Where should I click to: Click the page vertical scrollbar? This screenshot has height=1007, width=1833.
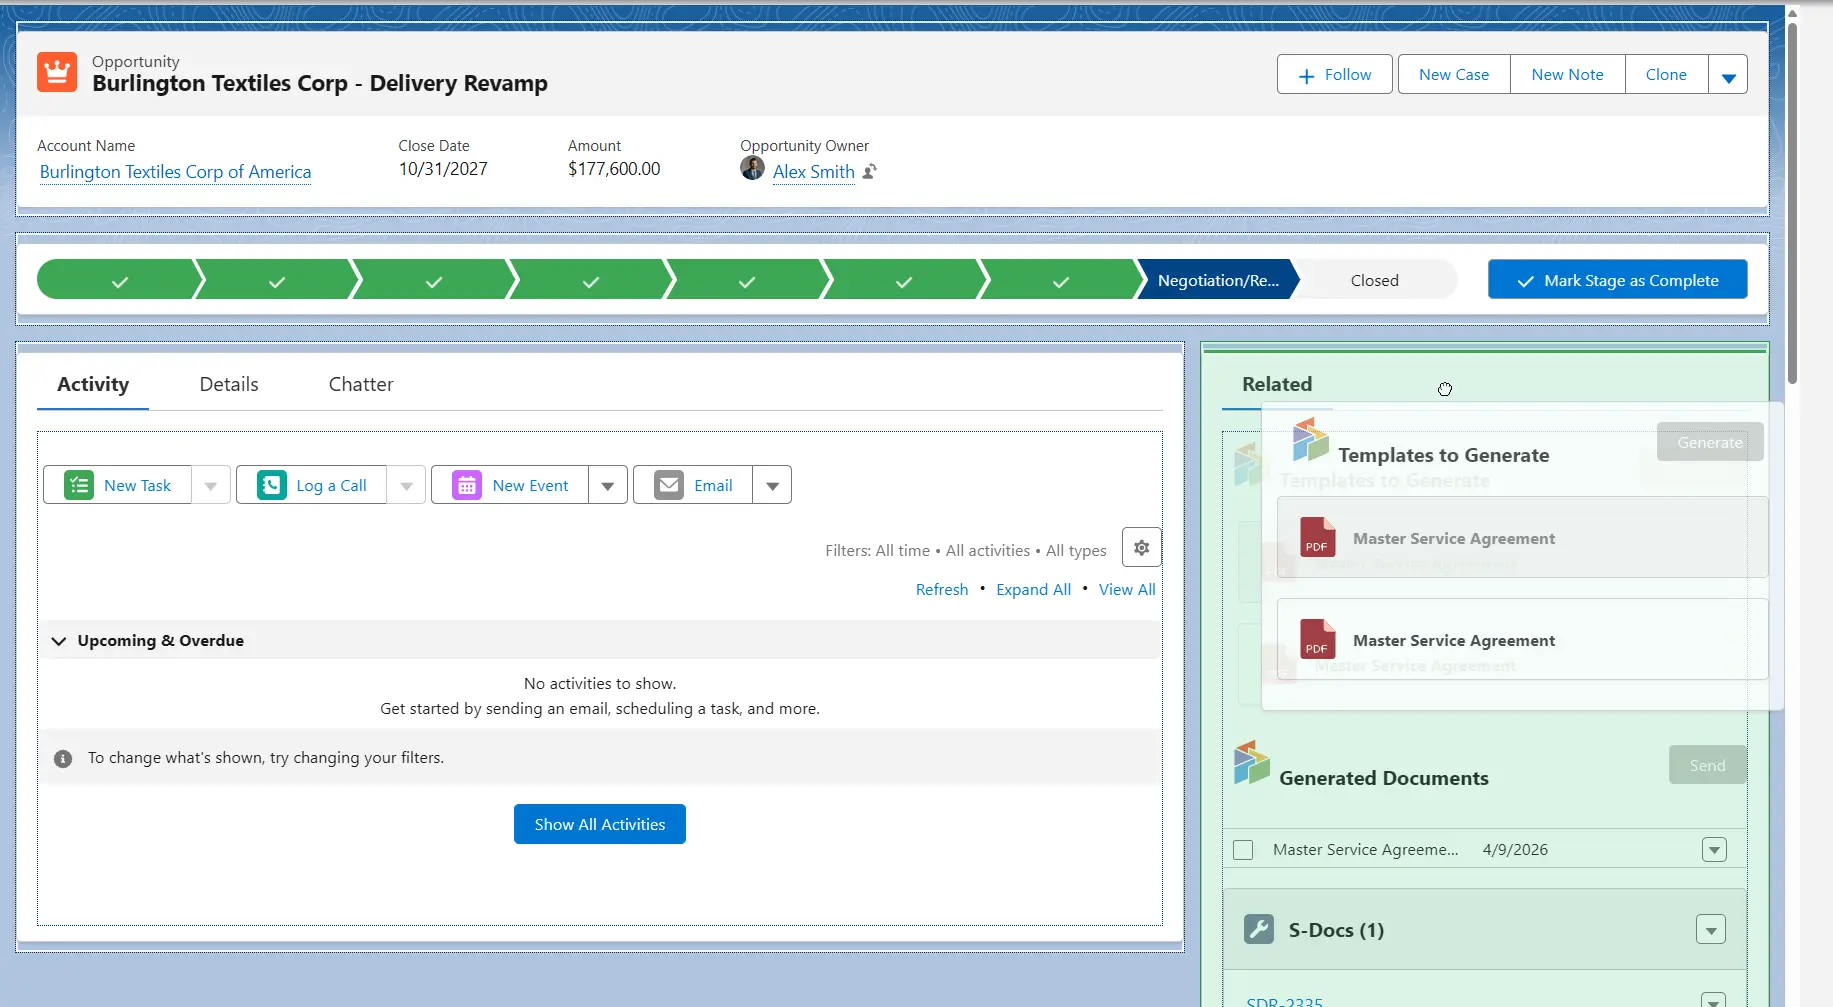pos(1792,200)
